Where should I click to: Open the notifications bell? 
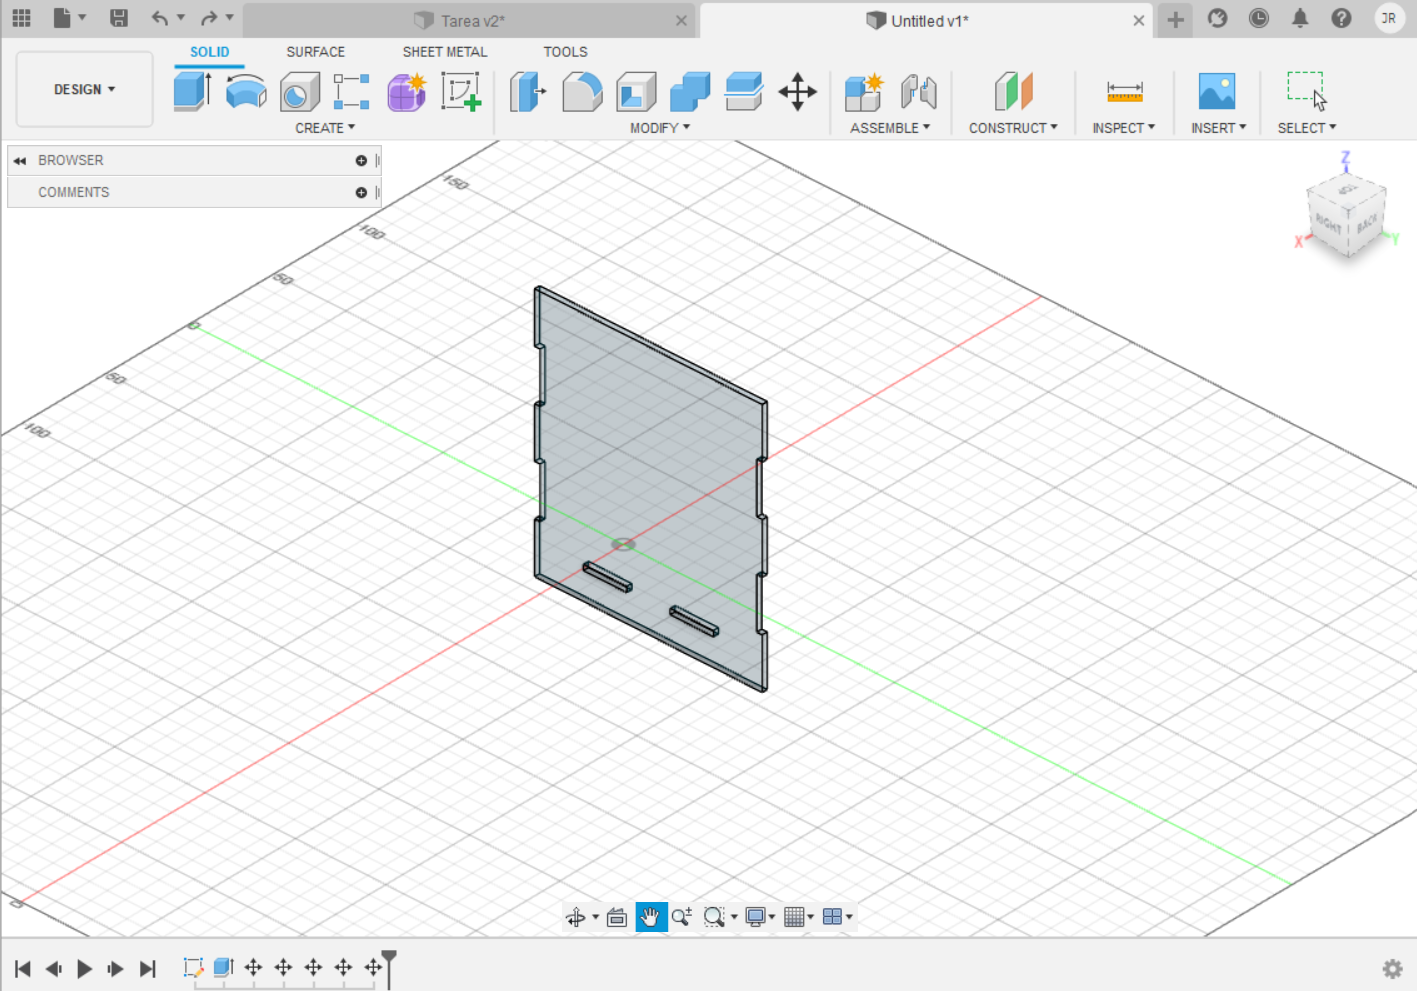[x=1300, y=18]
